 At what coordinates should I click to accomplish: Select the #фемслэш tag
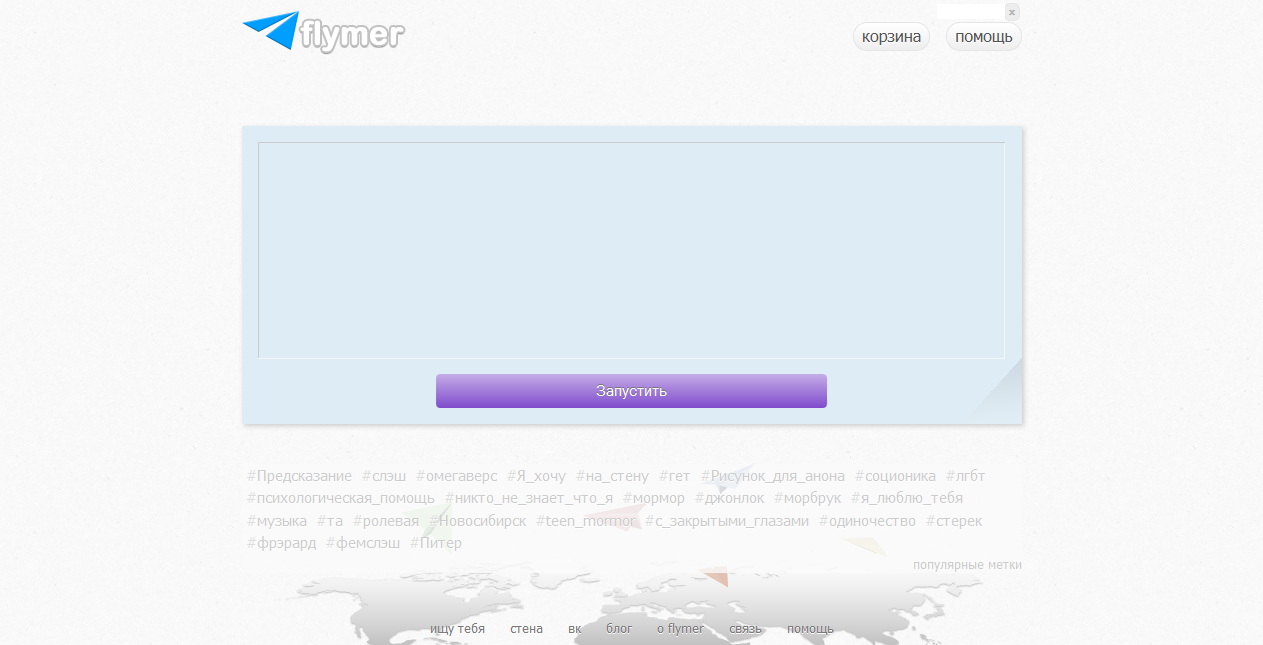[363, 543]
